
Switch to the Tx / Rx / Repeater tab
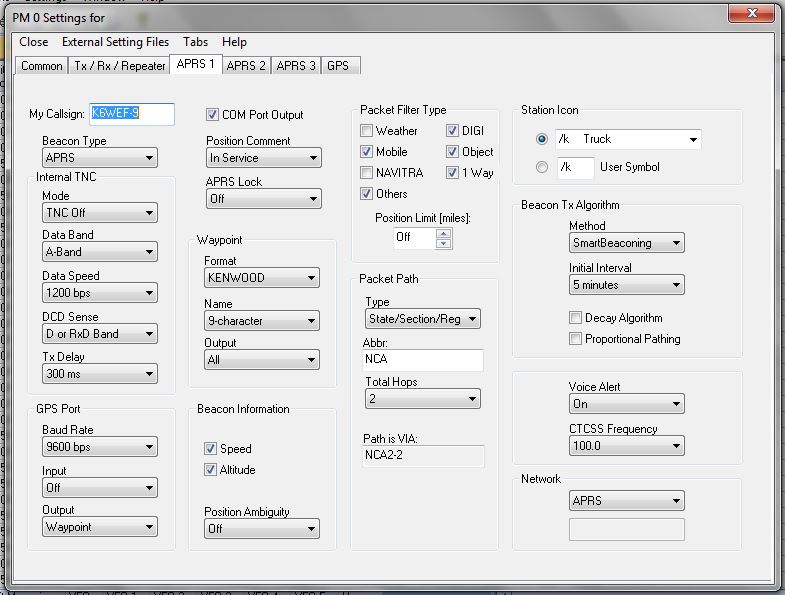click(118, 66)
